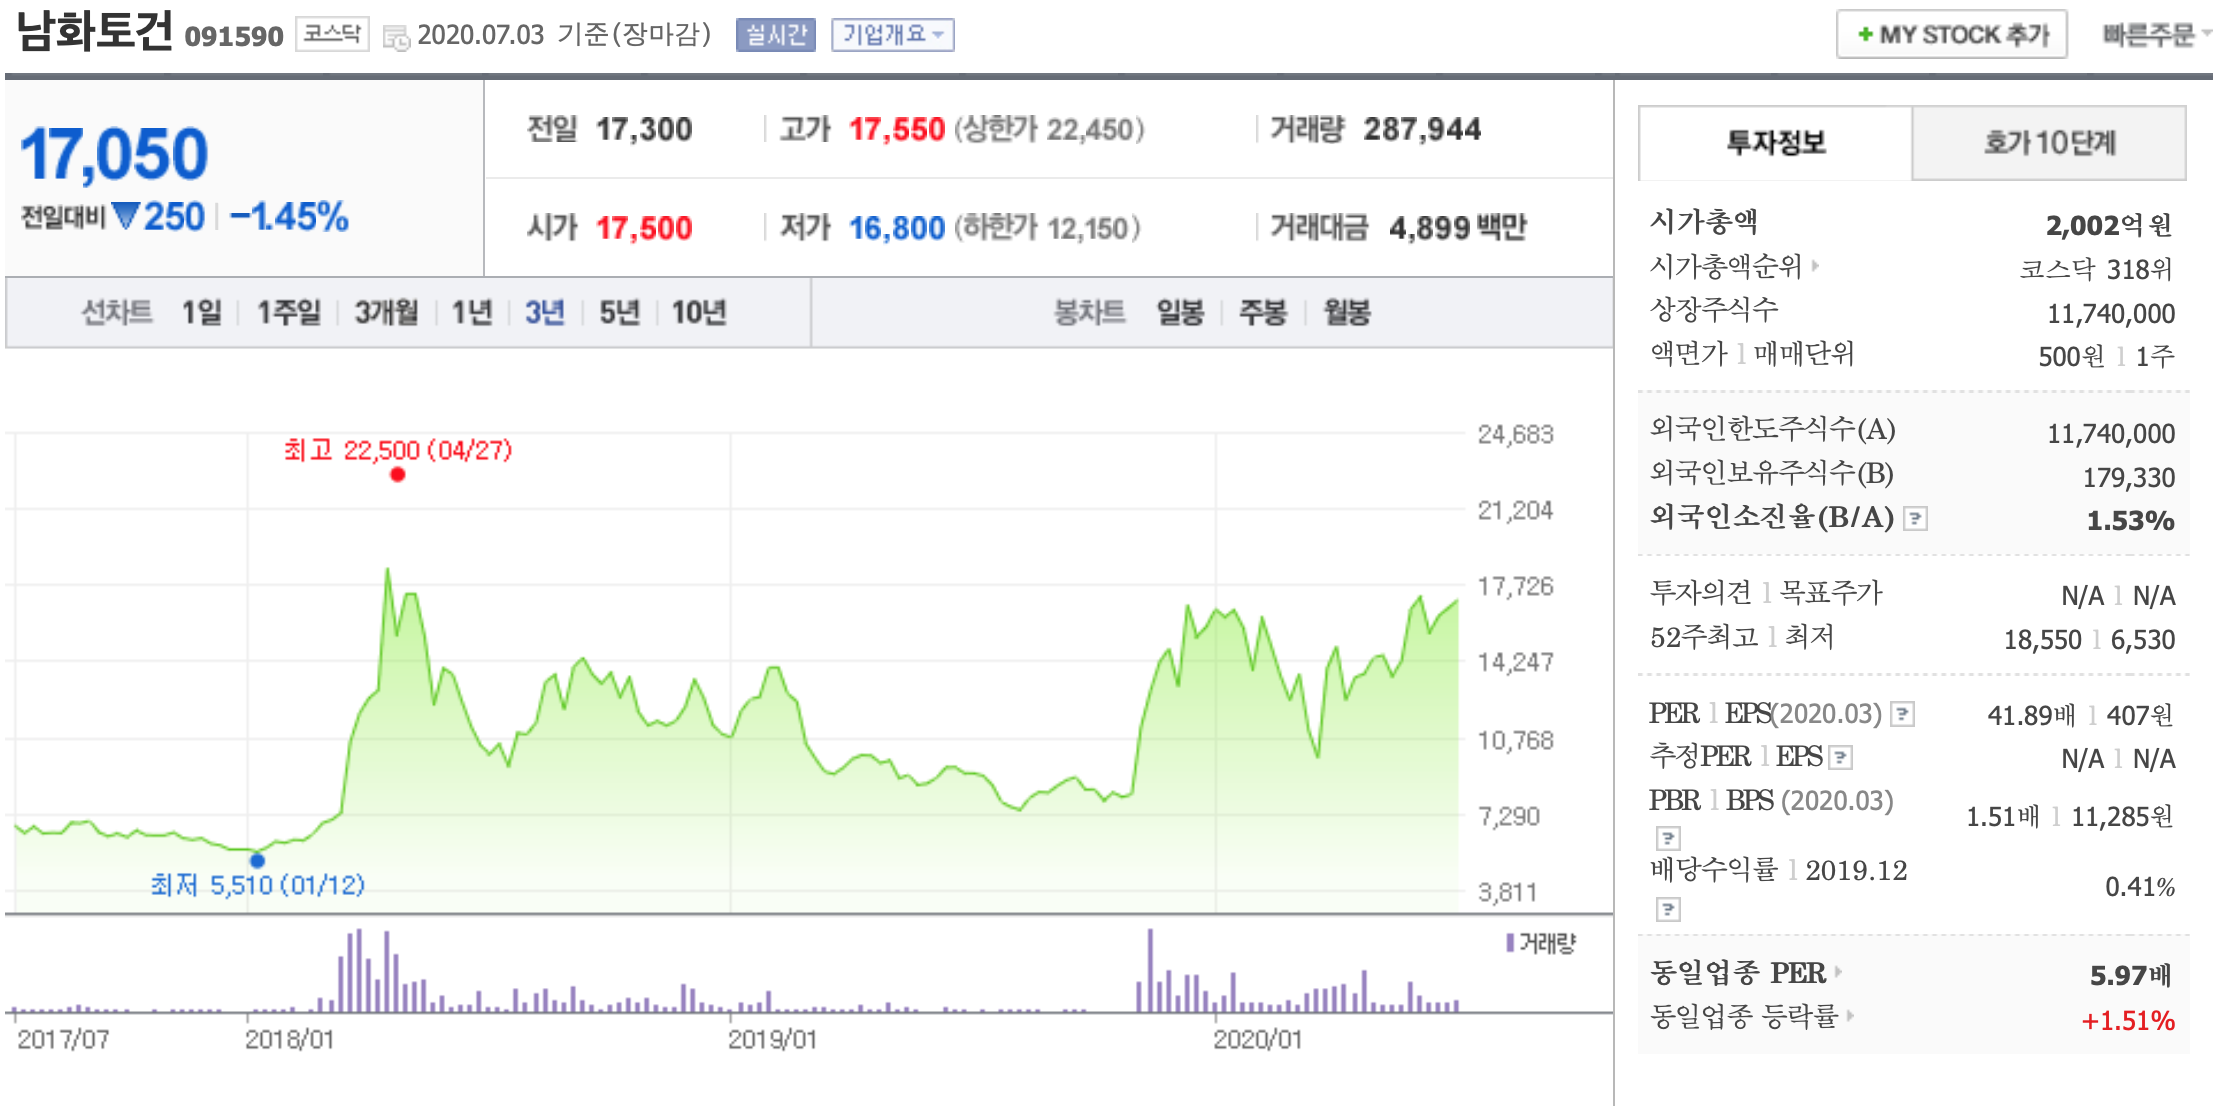Click the 거래대금 value 4,899 백만

[1458, 229]
